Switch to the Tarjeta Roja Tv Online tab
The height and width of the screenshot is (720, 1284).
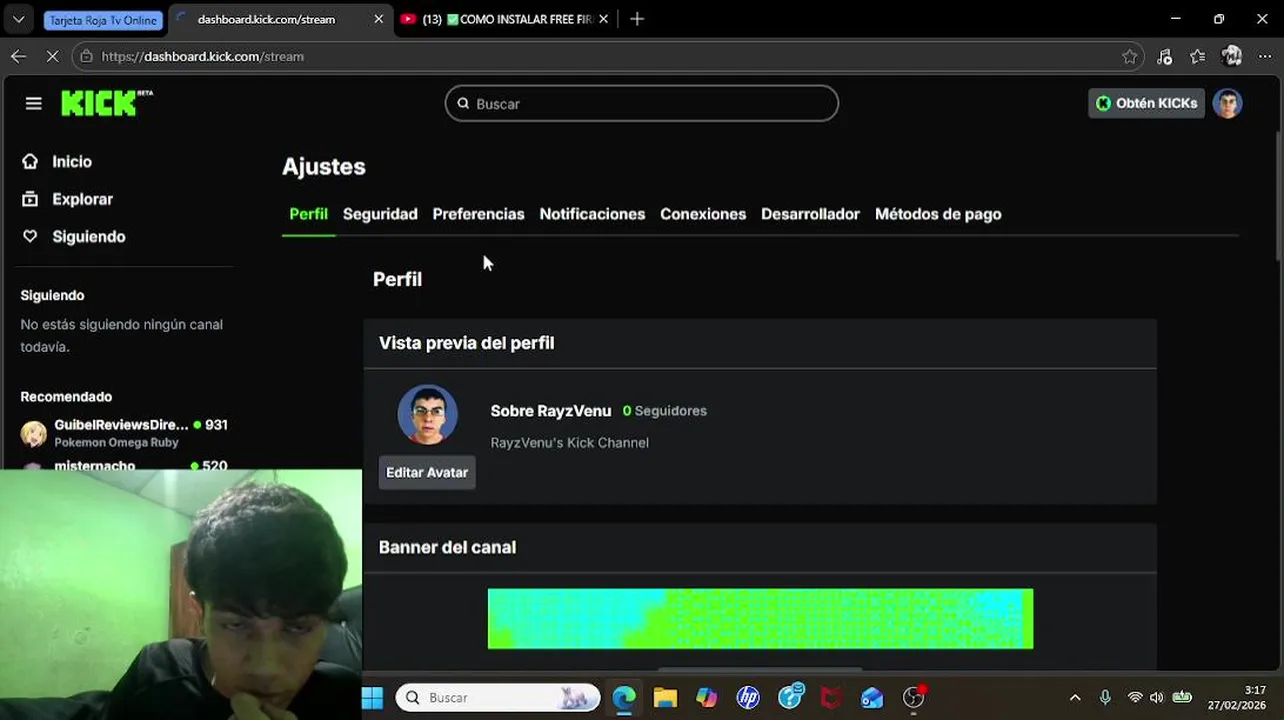tap(103, 20)
